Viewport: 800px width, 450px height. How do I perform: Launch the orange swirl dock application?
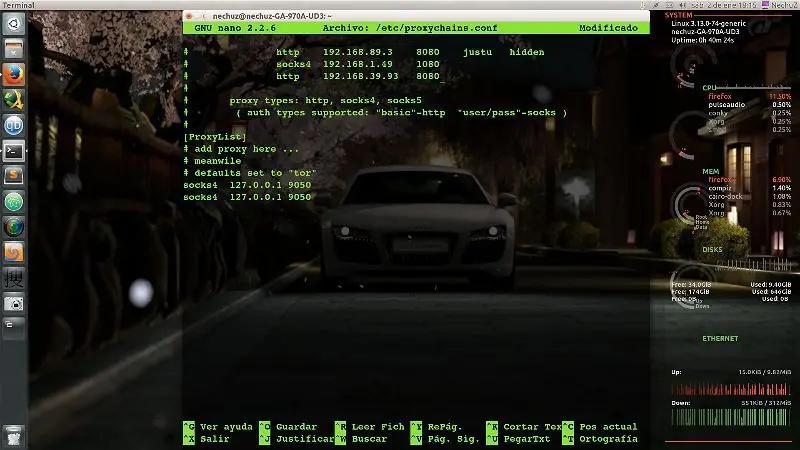[14, 253]
